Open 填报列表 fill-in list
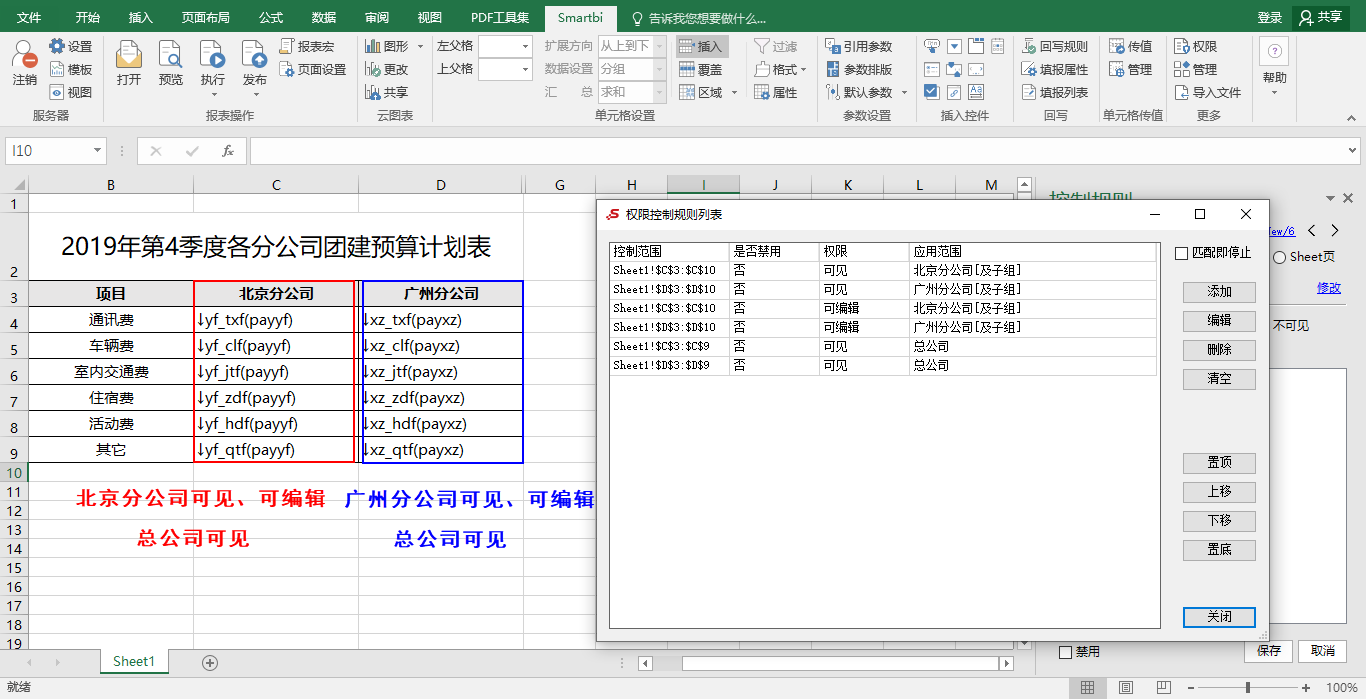 point(1055,92)
